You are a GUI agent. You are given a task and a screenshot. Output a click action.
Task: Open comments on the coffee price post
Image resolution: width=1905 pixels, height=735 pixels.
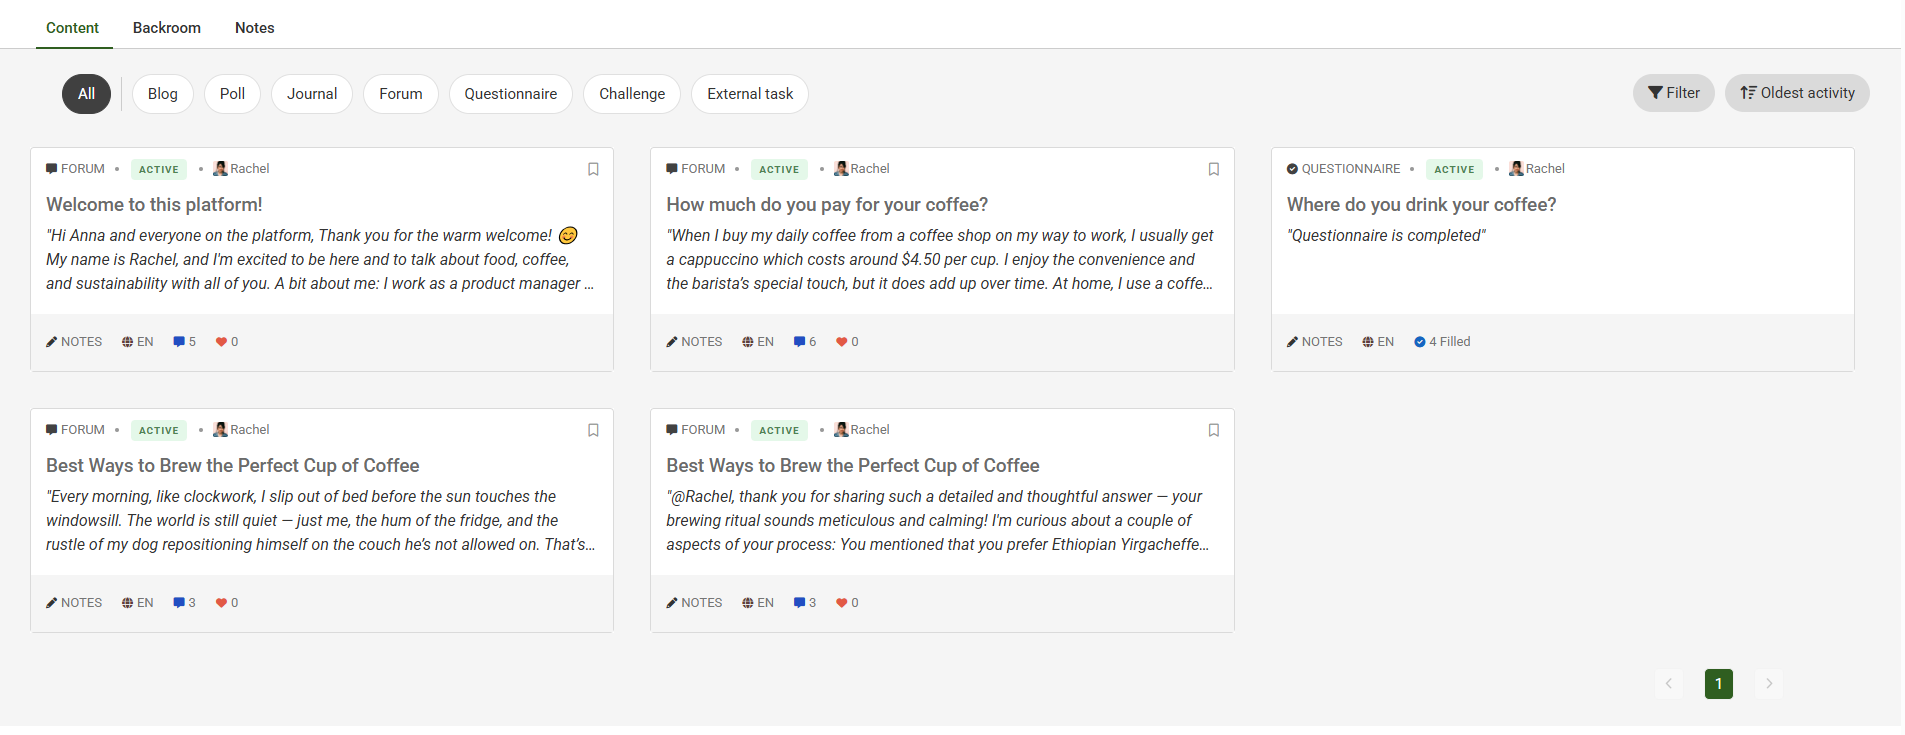click(x=800, y=342)
